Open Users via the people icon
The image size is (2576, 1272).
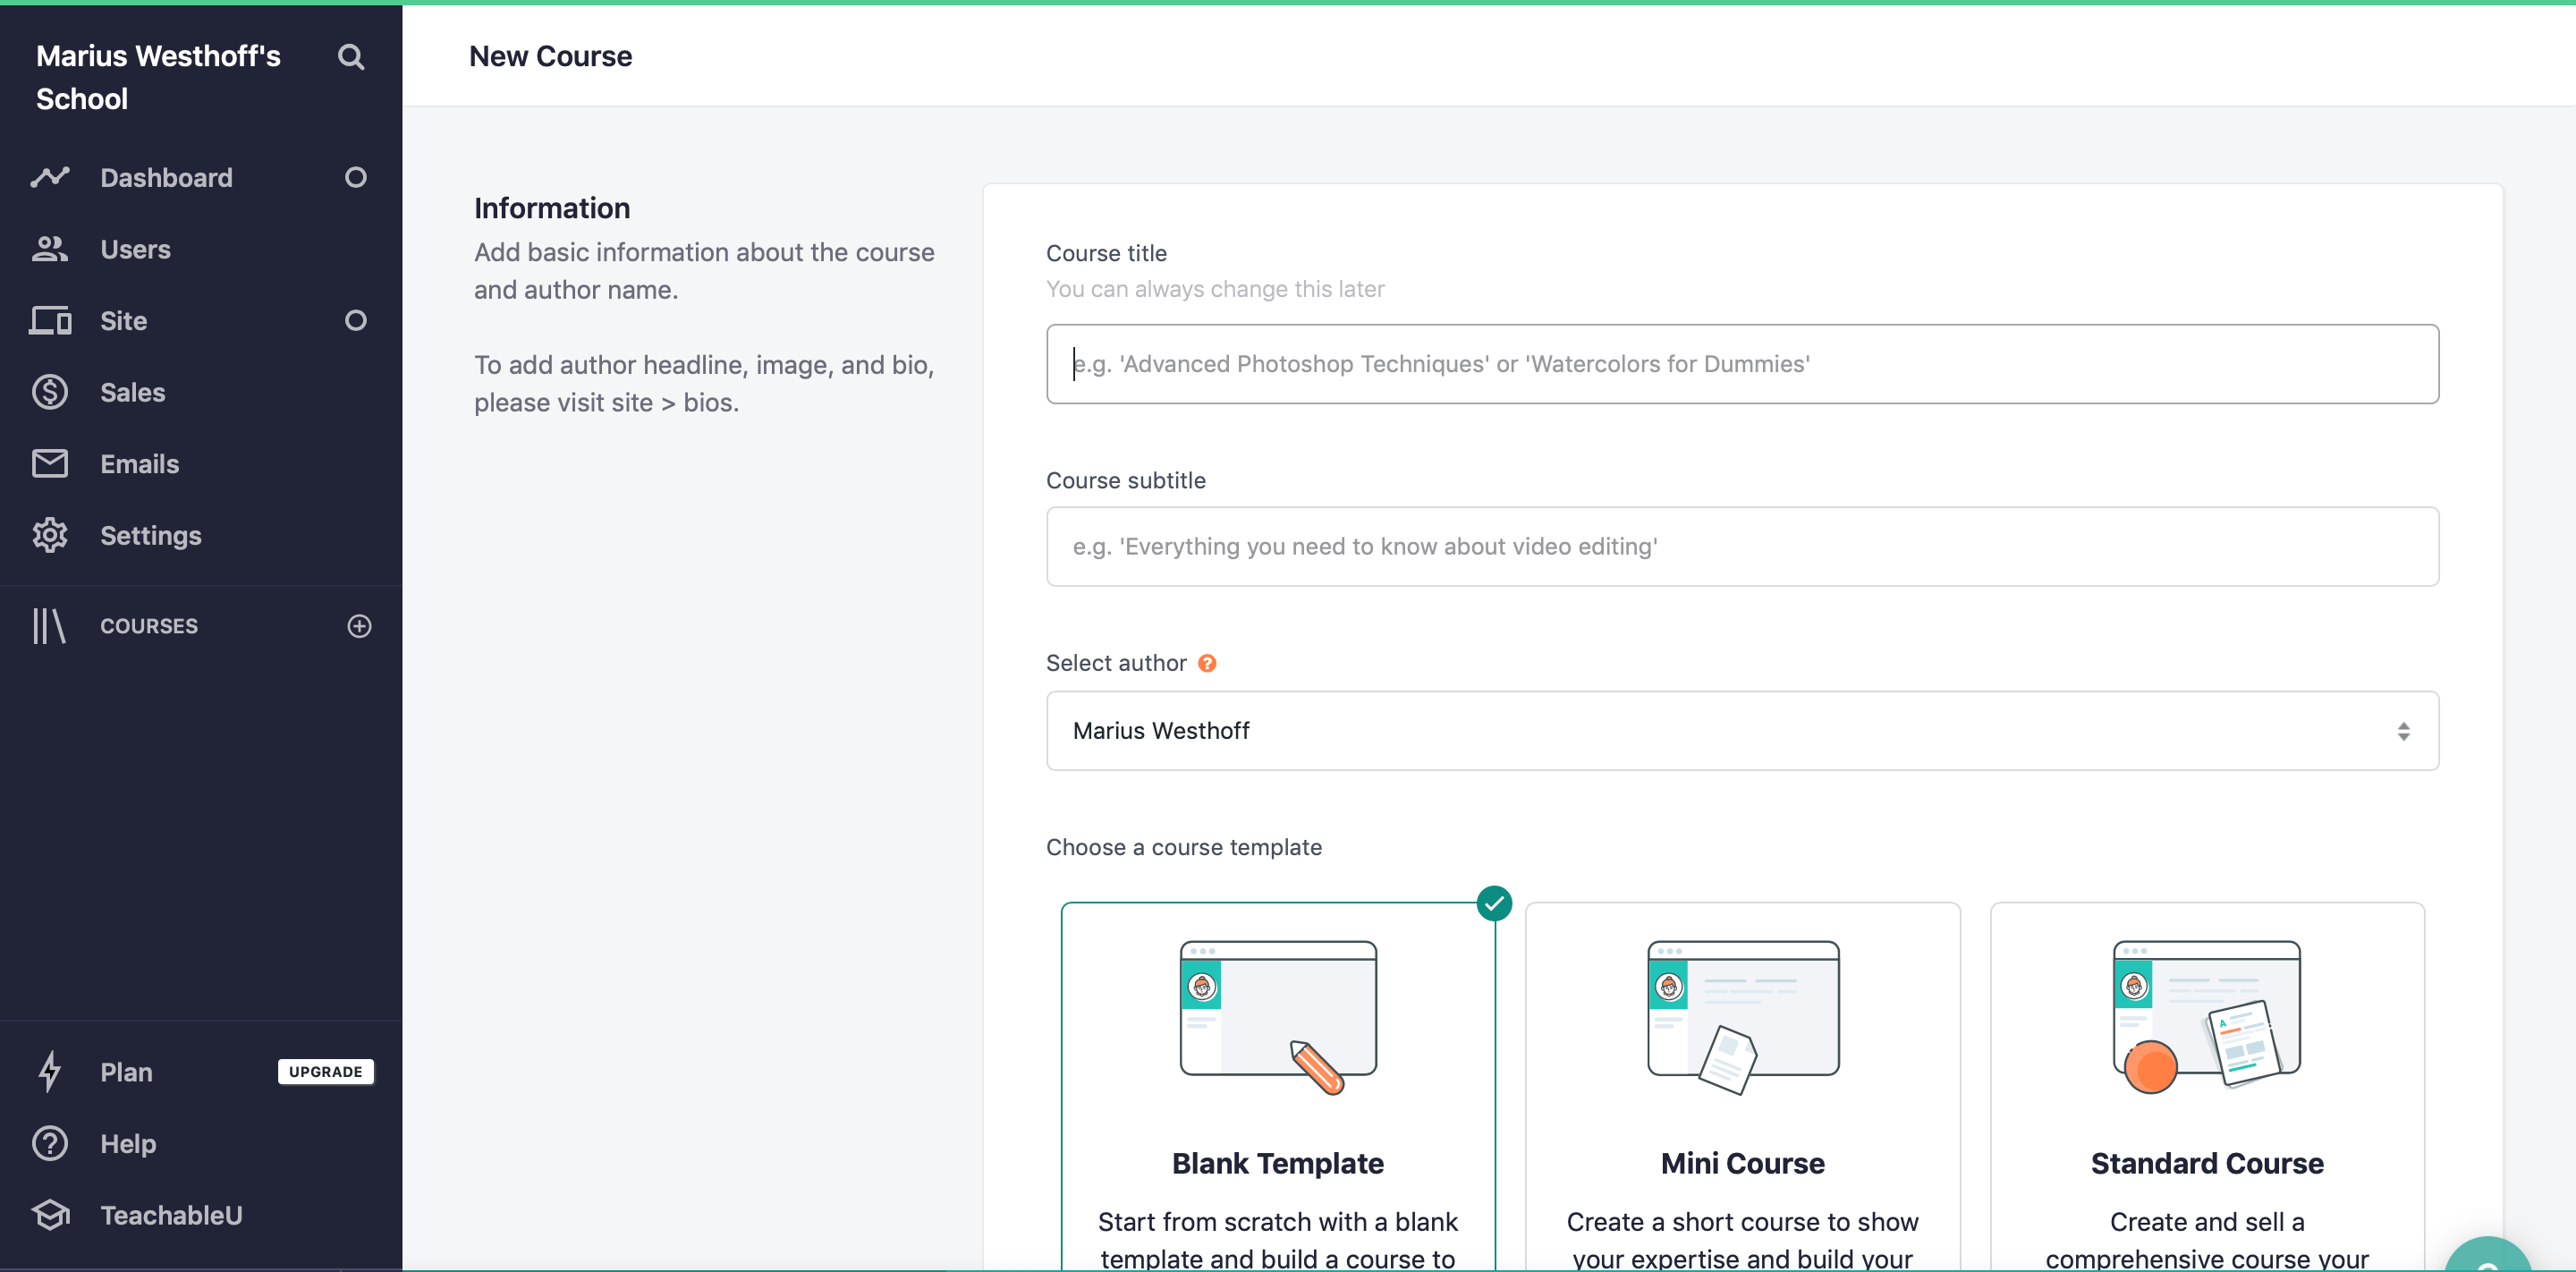pos(50,249)
